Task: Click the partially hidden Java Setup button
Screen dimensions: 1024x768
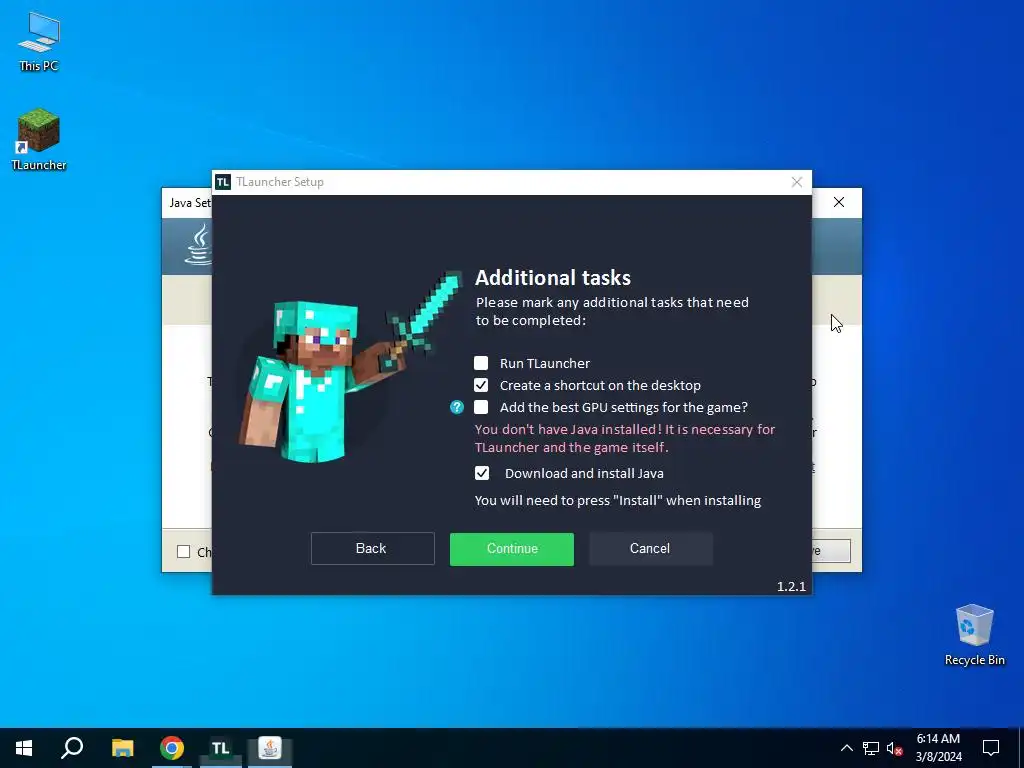Action: pos(831,551)
